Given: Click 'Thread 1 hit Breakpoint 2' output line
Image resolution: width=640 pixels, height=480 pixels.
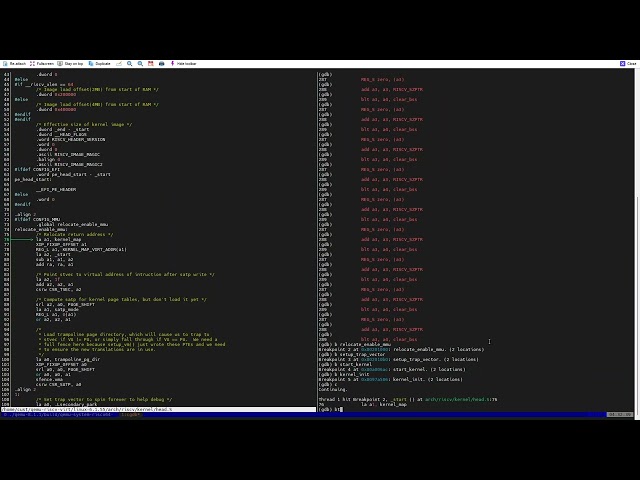Looking at the screenshot, I should click(x=408, y=400).
